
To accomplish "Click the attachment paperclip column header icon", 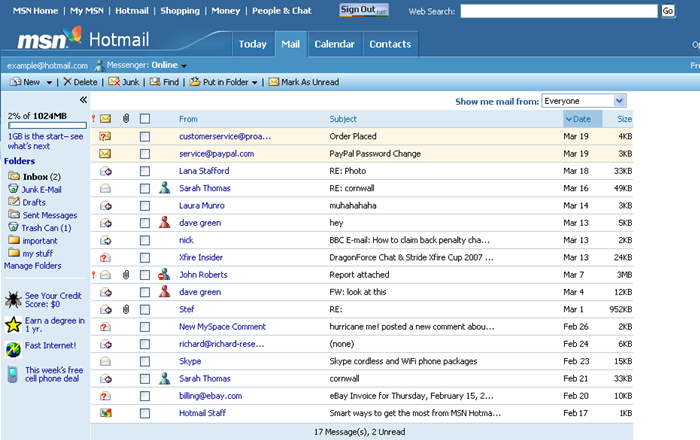I will tap(126, 119).
